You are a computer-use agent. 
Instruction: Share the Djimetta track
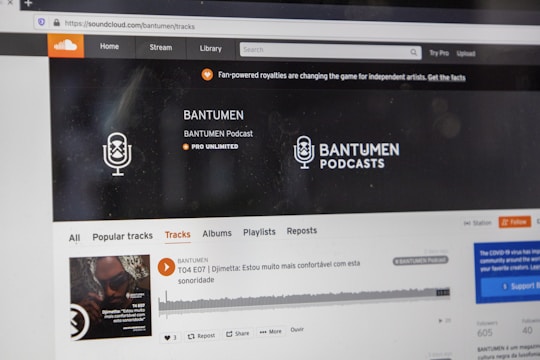[237, 333]
